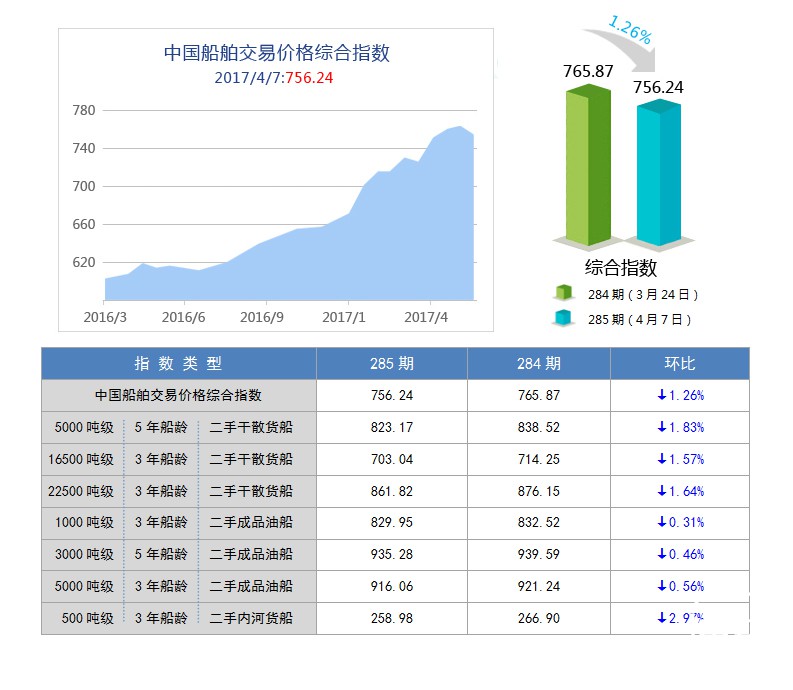Click the y-axis label 620
This screenshot has height=690, width=793.
pyautogui.click(x=84, y=262)
